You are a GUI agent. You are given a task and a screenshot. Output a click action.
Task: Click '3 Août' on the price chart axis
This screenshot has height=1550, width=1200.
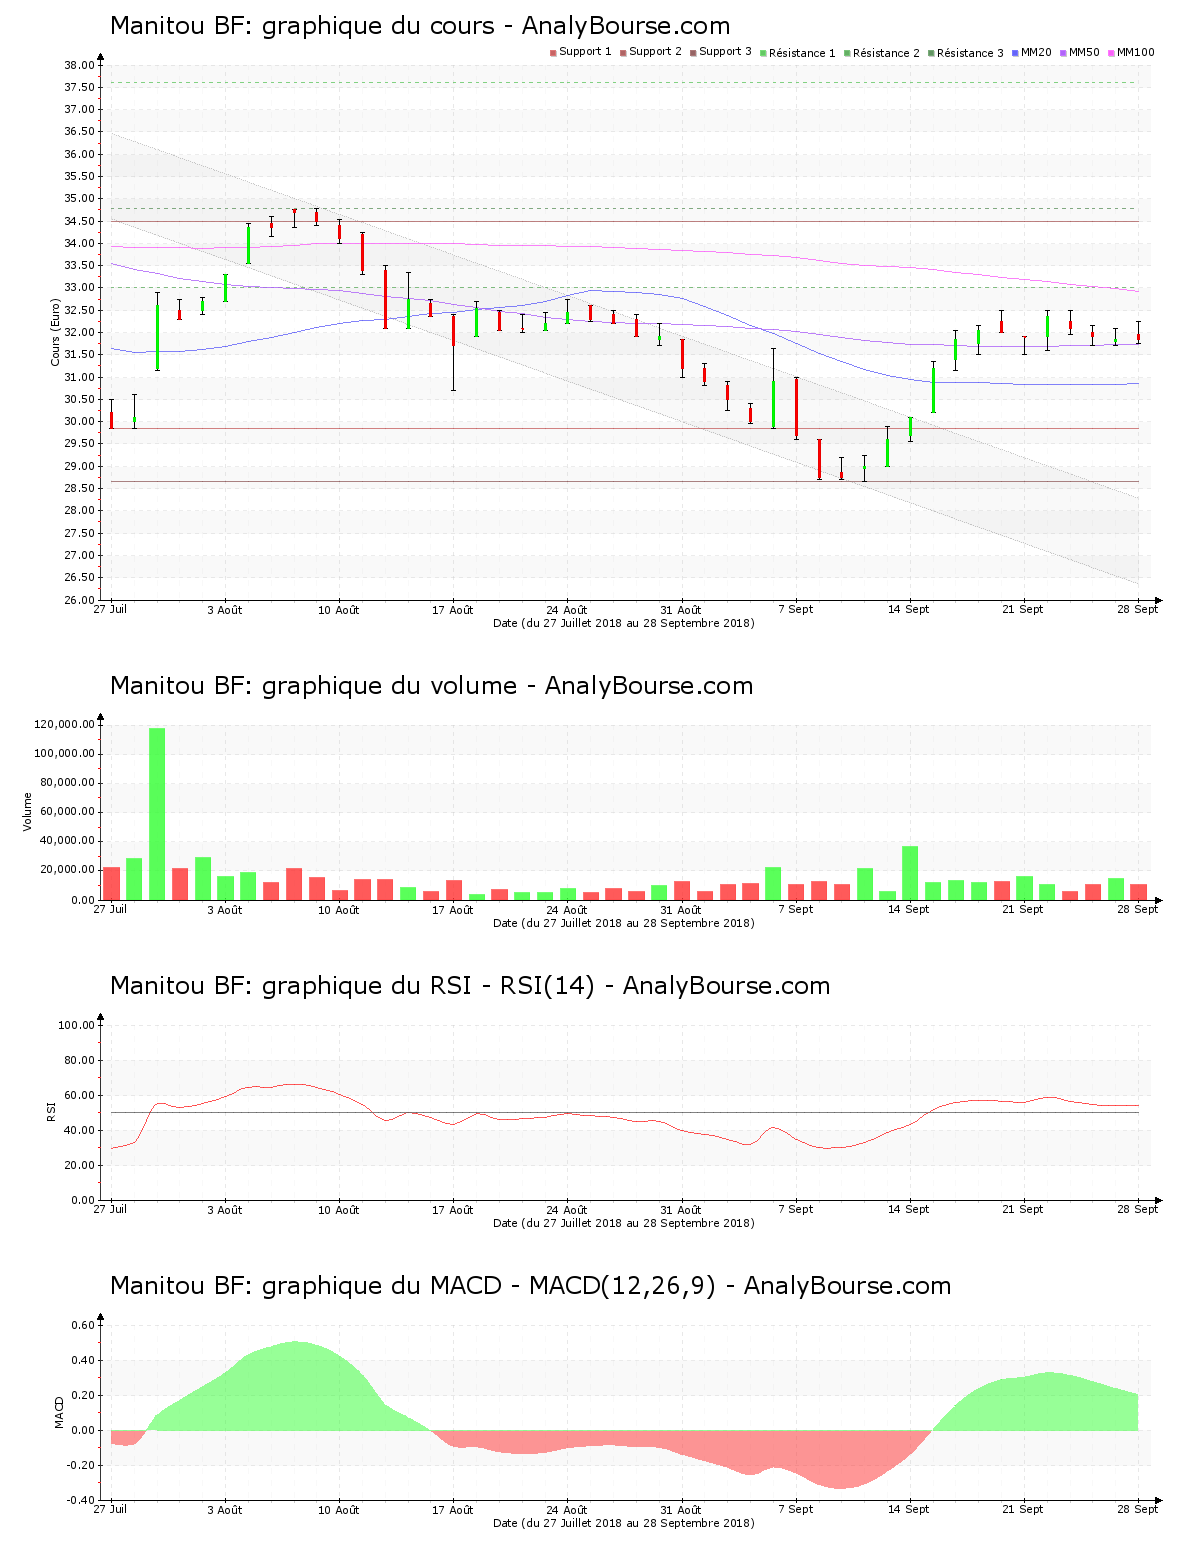pyautogui.click(x=224, y=609)
